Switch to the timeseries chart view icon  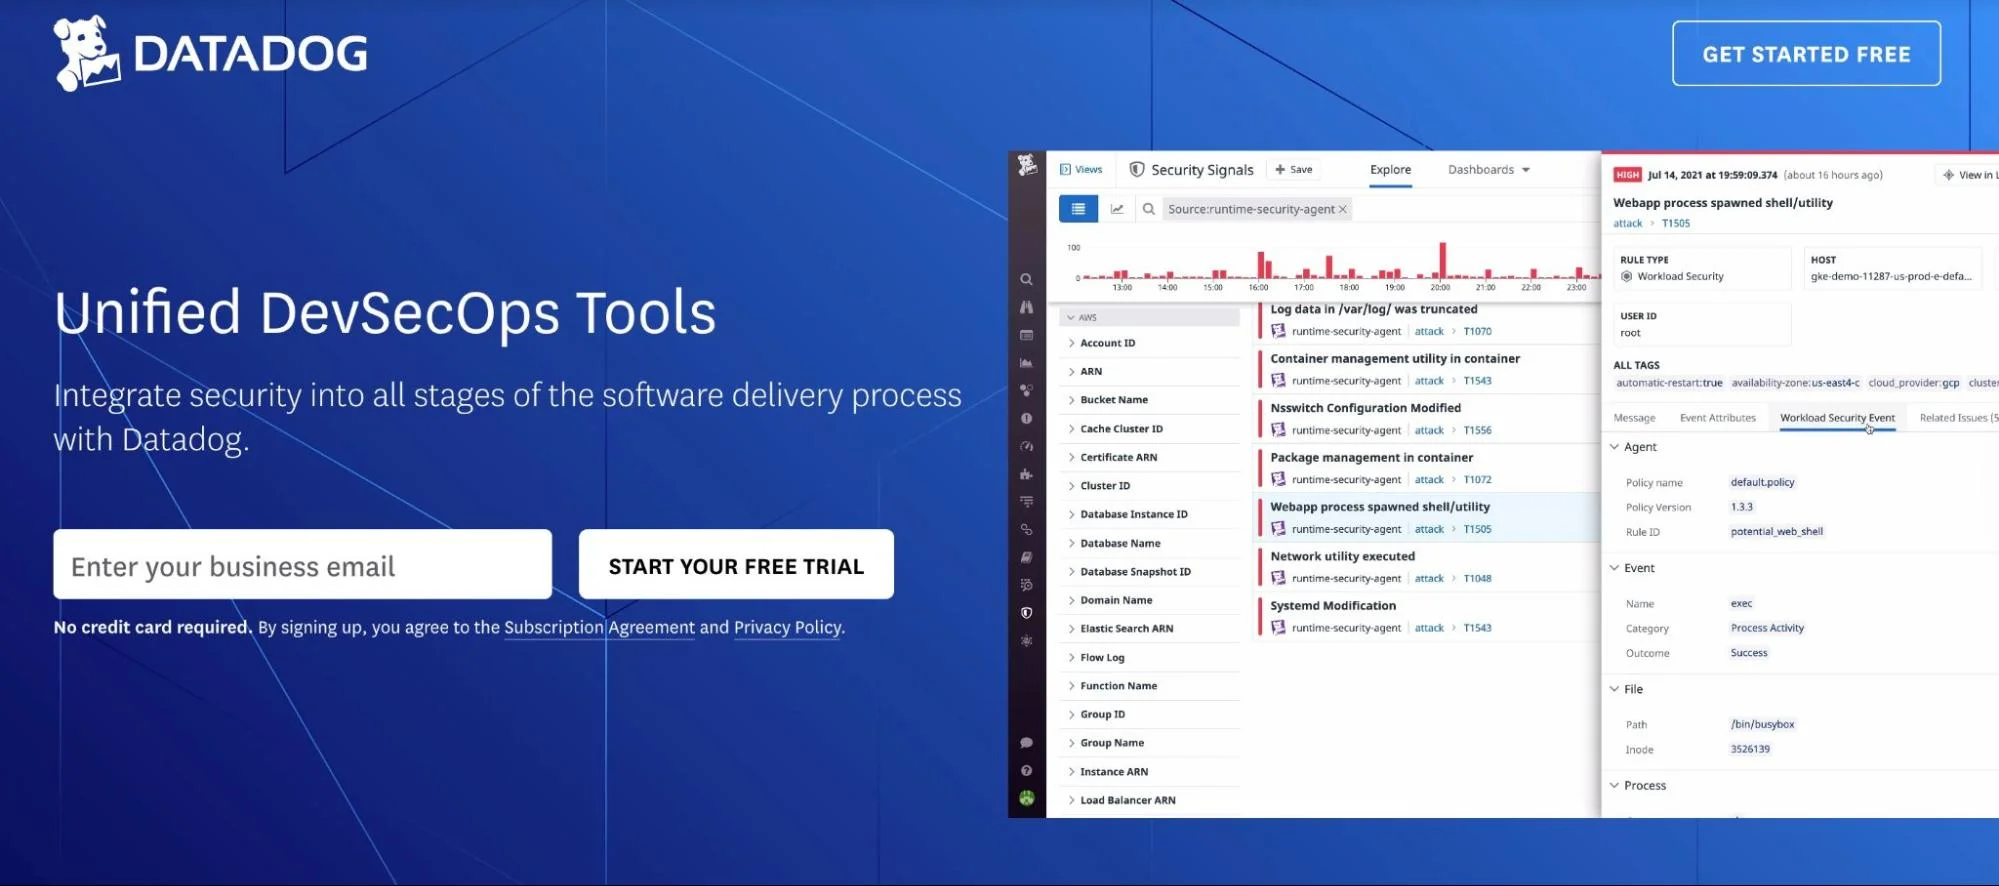(1117, 209)
